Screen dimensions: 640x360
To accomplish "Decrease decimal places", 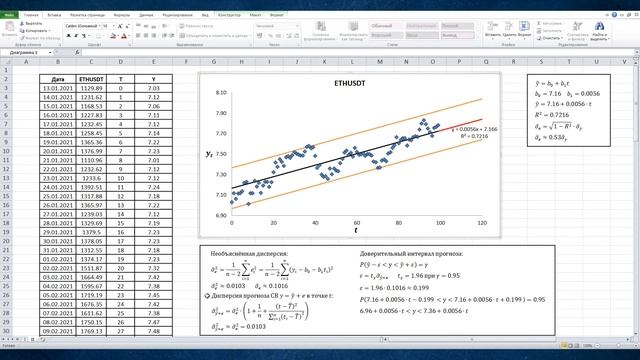I will click(296, 36).
